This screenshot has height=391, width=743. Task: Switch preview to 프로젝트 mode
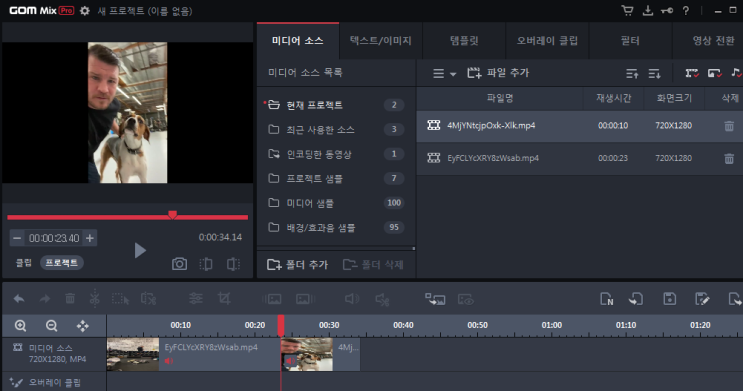coord(62,263)
